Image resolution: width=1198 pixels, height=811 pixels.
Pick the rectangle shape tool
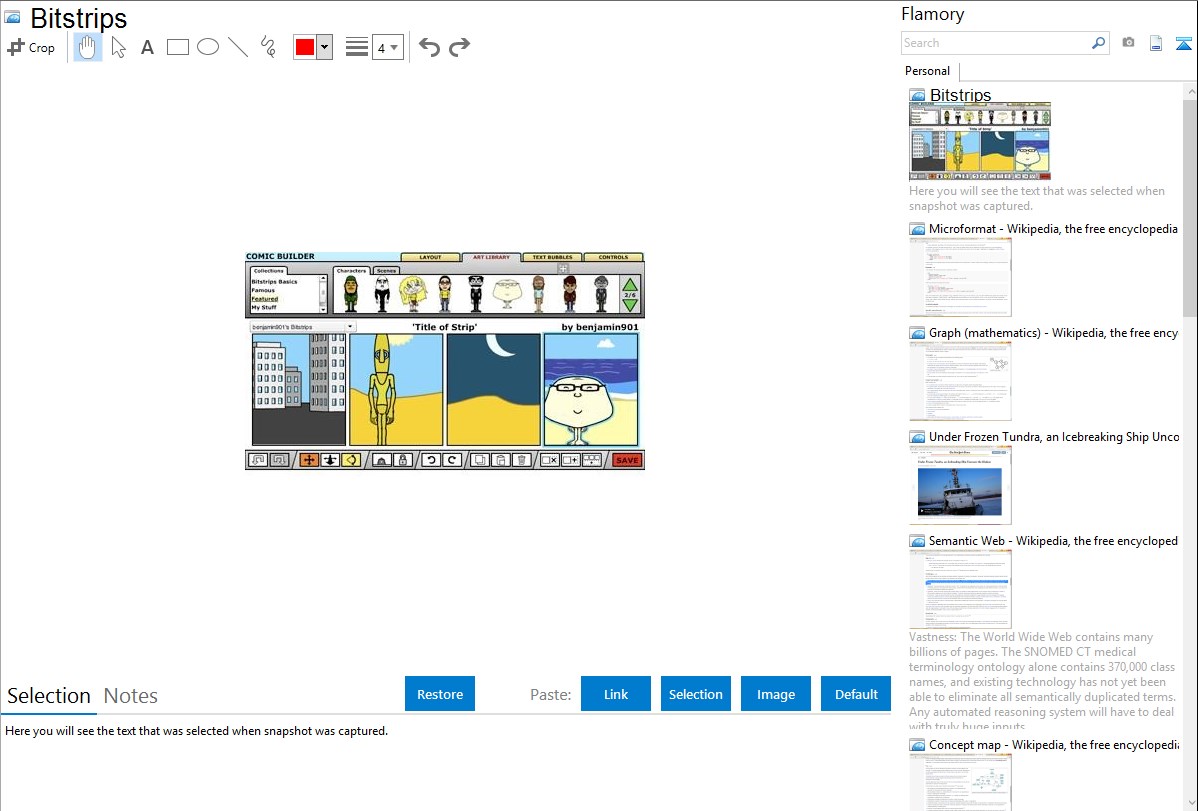(x=177, y=47)
